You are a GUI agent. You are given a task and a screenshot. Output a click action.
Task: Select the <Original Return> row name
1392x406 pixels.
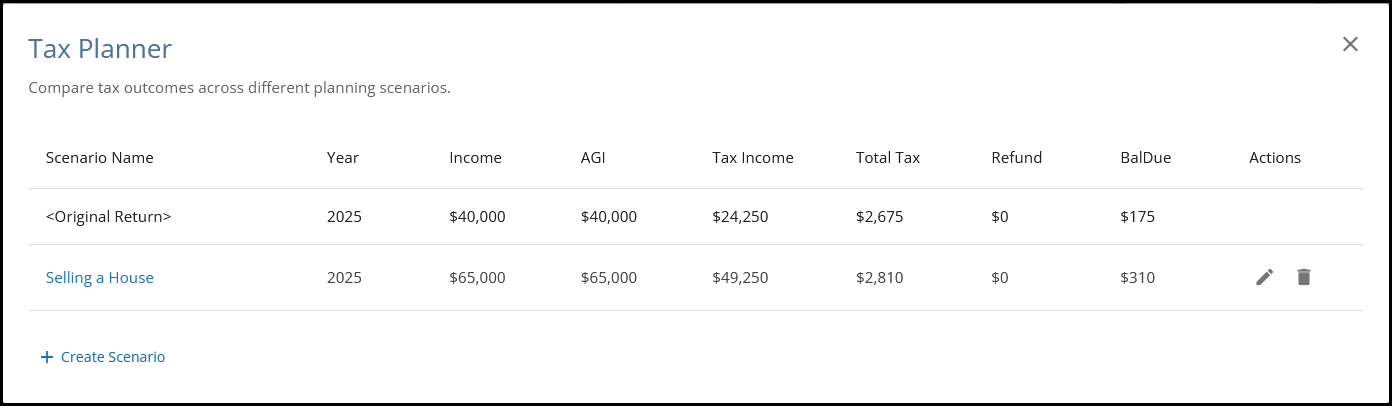(109, 216)
